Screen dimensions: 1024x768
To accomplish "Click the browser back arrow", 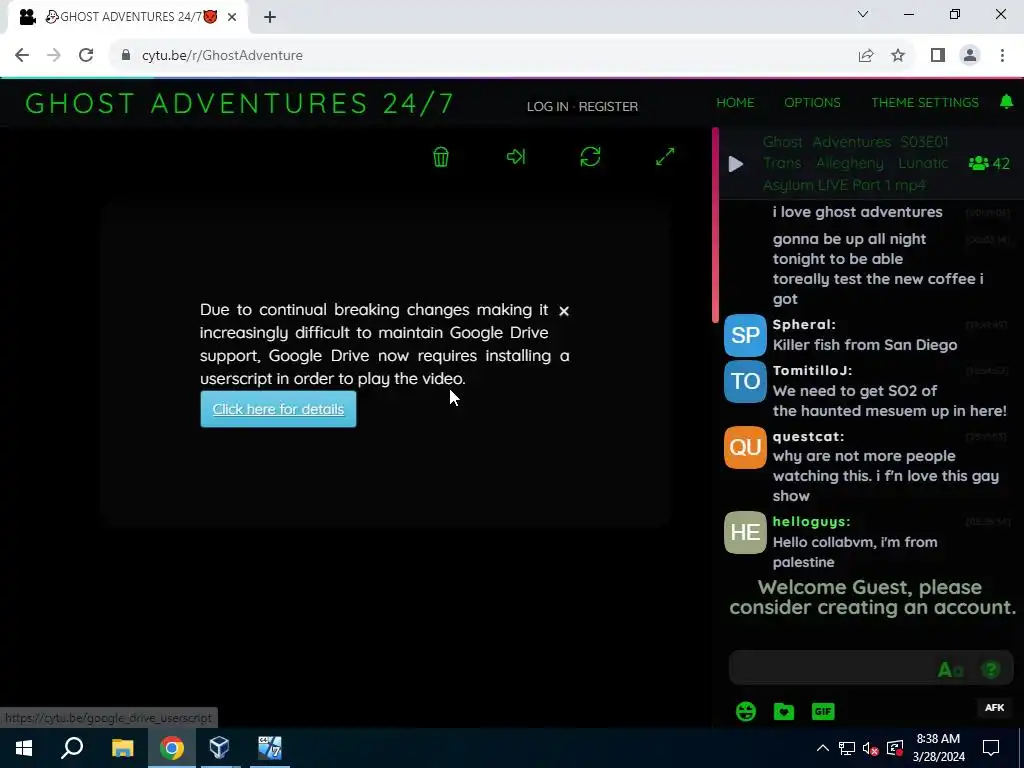I will [22, 56].
